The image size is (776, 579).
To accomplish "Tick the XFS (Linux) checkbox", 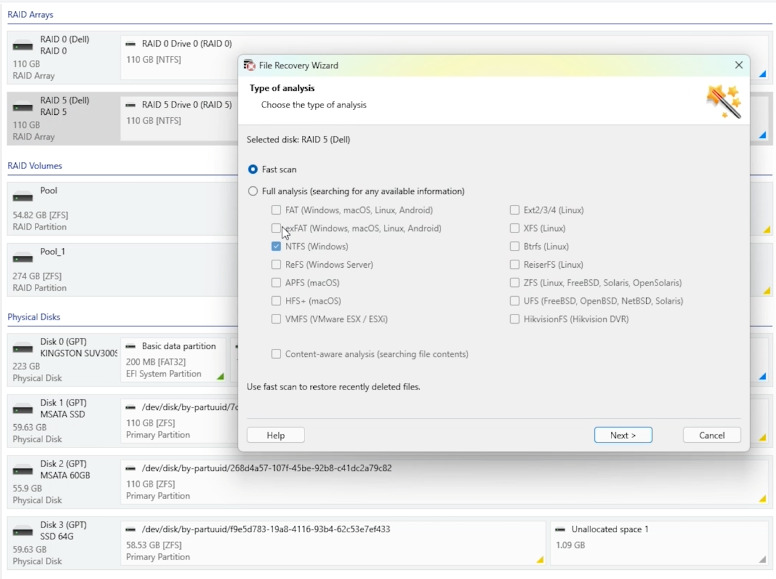I will tap(515, 228).
